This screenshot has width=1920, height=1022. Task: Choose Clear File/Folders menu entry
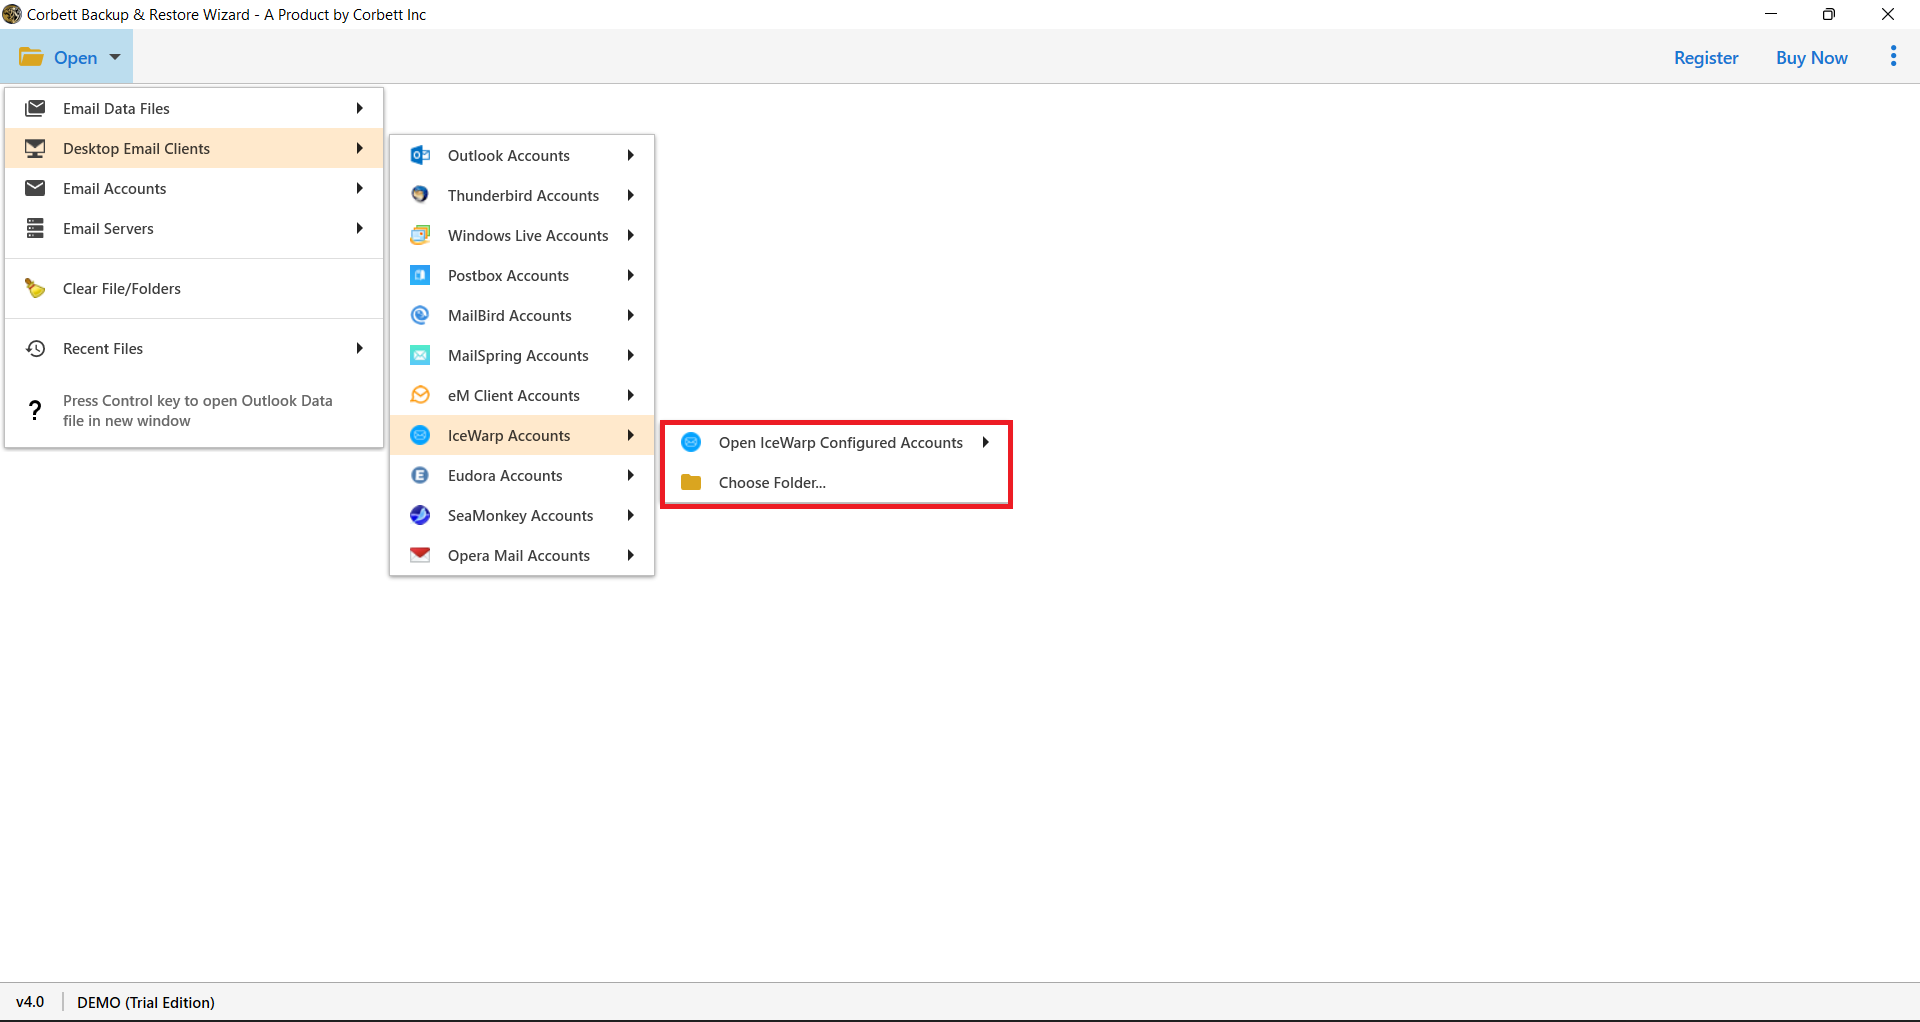(x=194, y=288)
